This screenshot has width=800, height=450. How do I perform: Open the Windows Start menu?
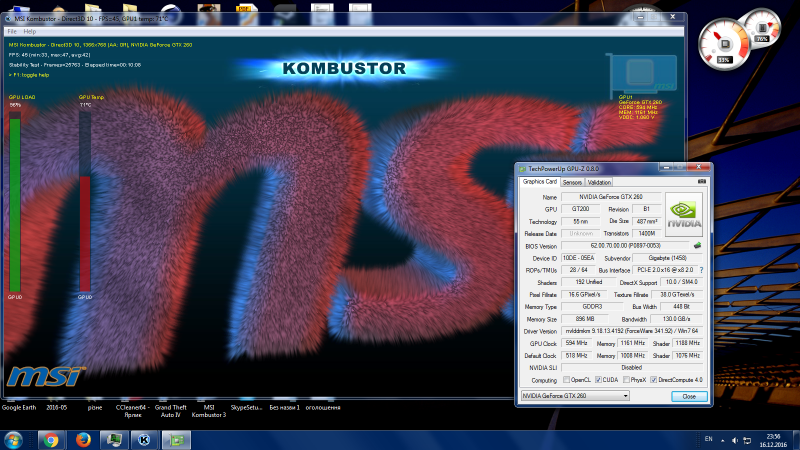pyautogui.click(x=15, y=439)
